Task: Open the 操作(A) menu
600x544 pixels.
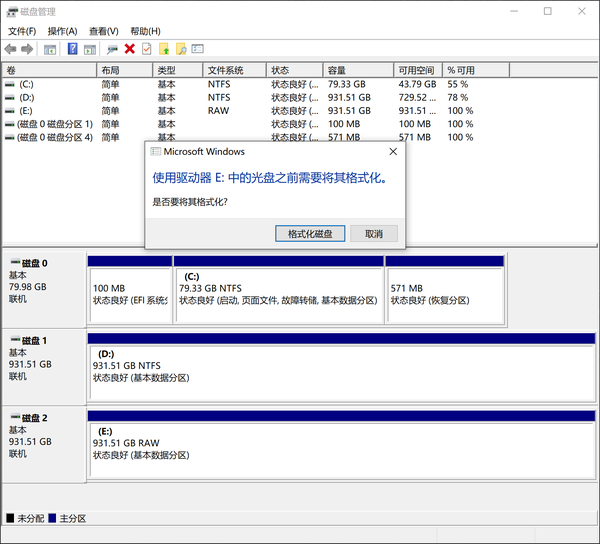Action: (x=62, y=31)
